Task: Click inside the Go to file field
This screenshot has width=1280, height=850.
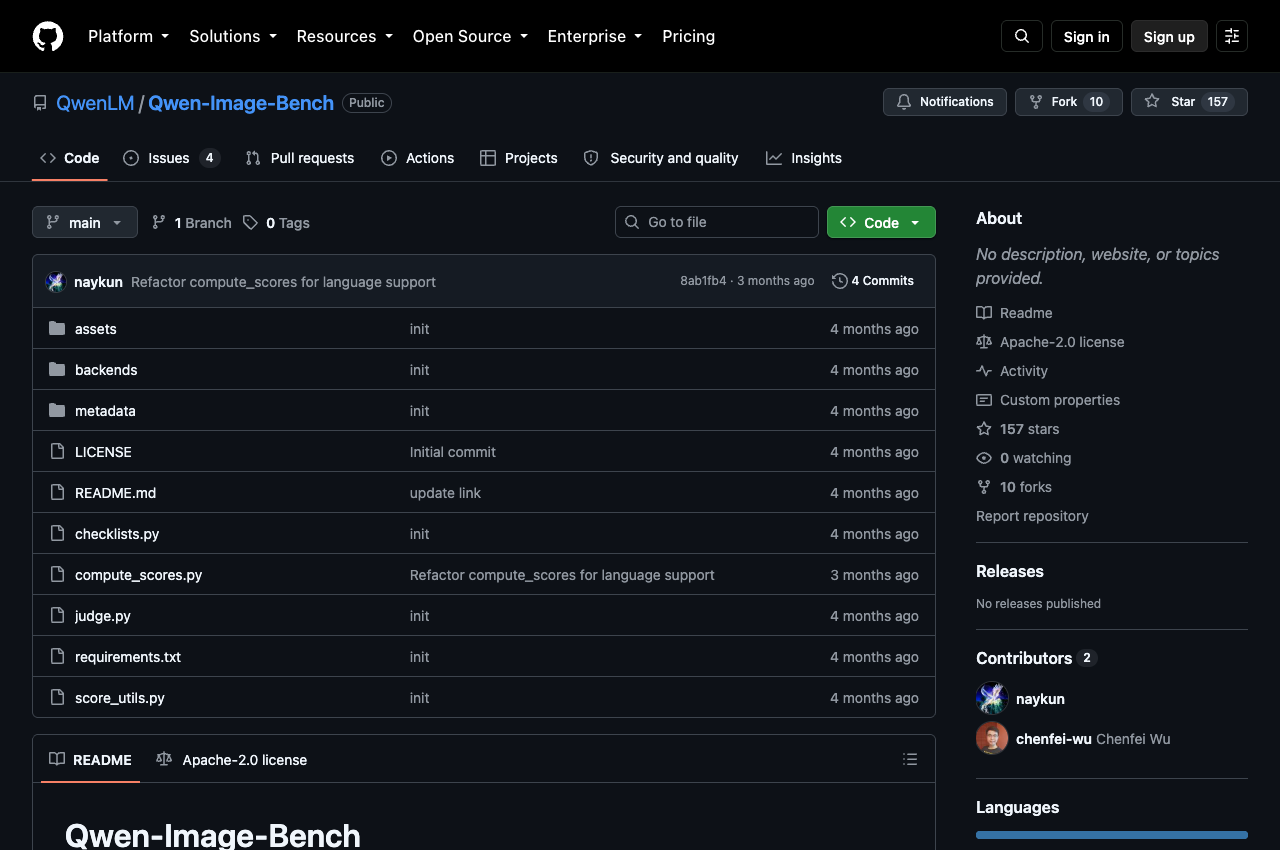Action: click(x=717, y=222)
